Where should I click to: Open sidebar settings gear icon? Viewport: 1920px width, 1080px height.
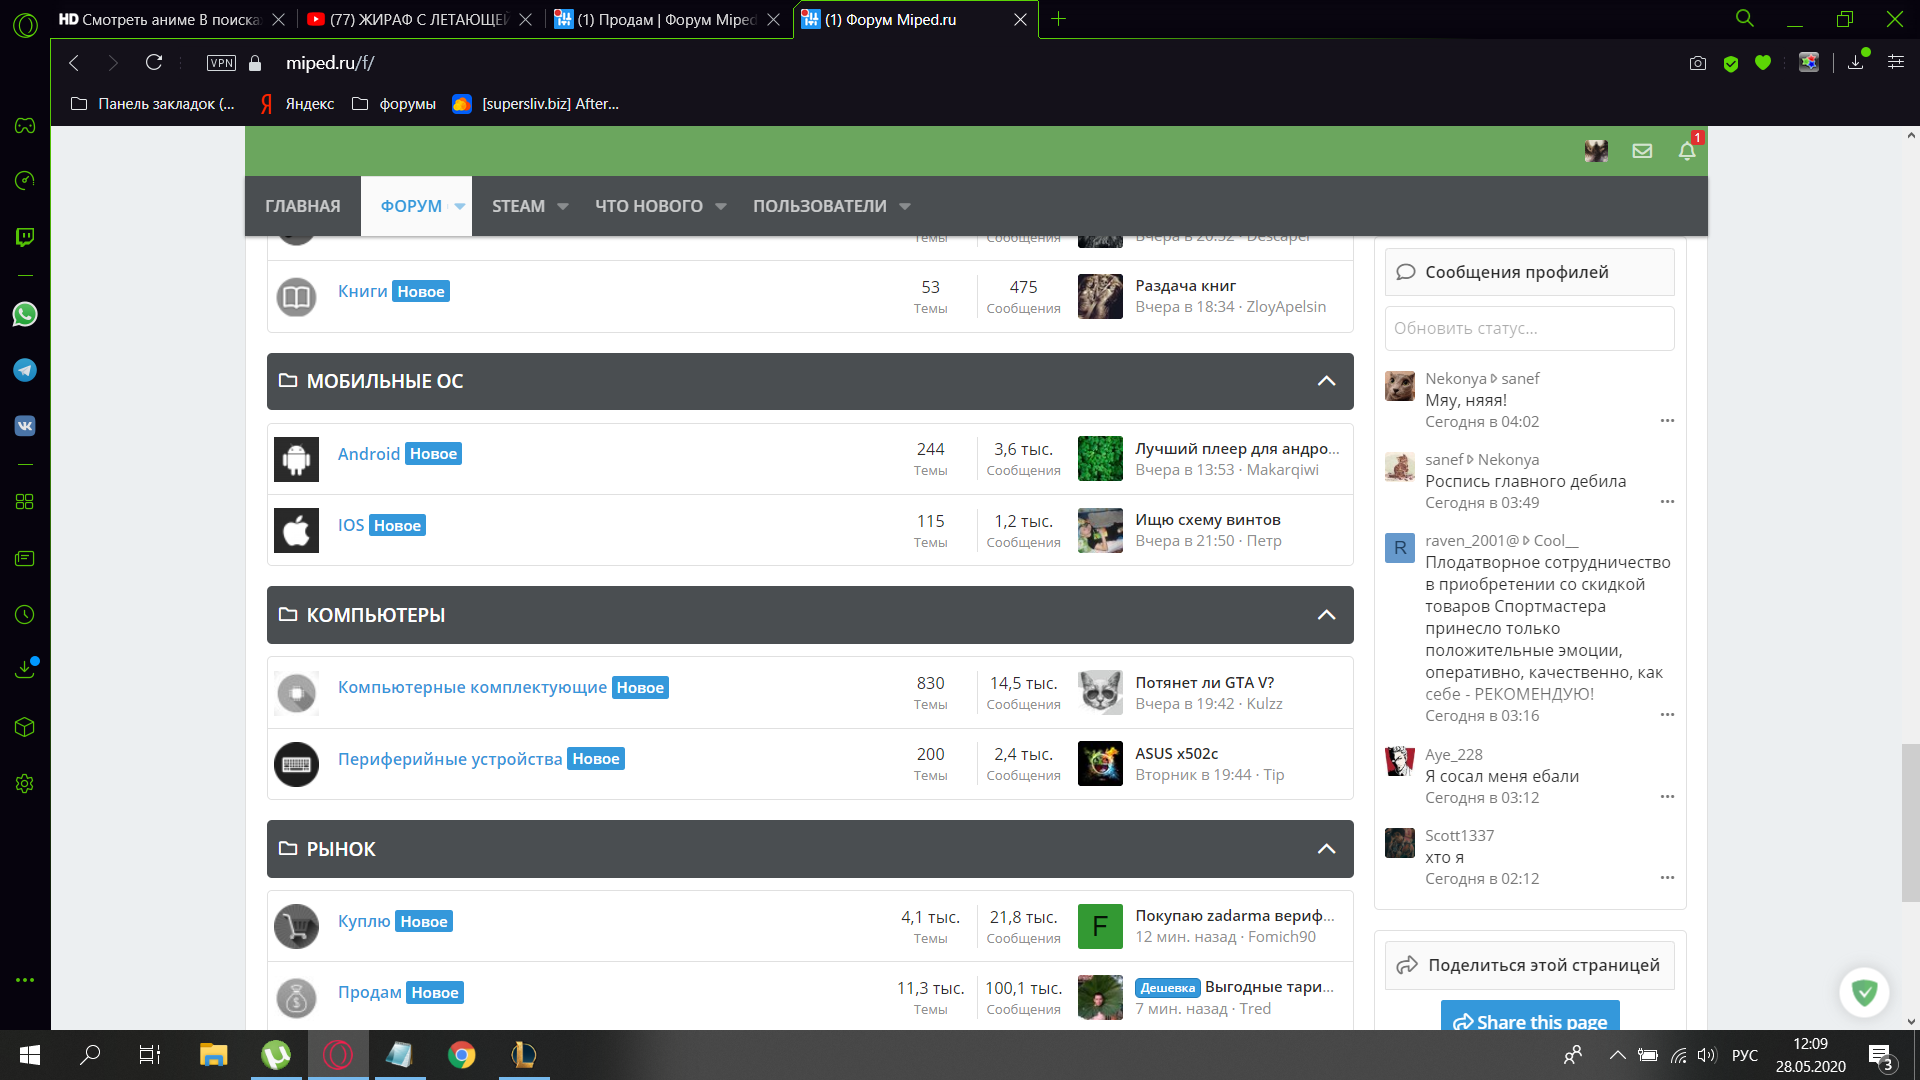pyautogui.click(x=25, y=783)
